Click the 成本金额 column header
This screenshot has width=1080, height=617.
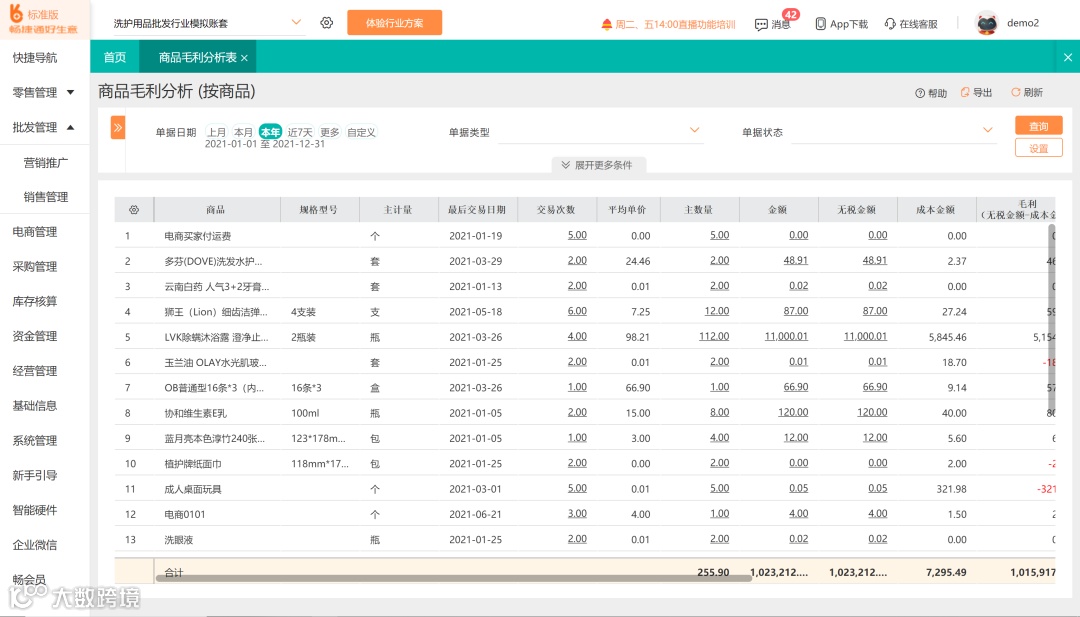(936, 209)
